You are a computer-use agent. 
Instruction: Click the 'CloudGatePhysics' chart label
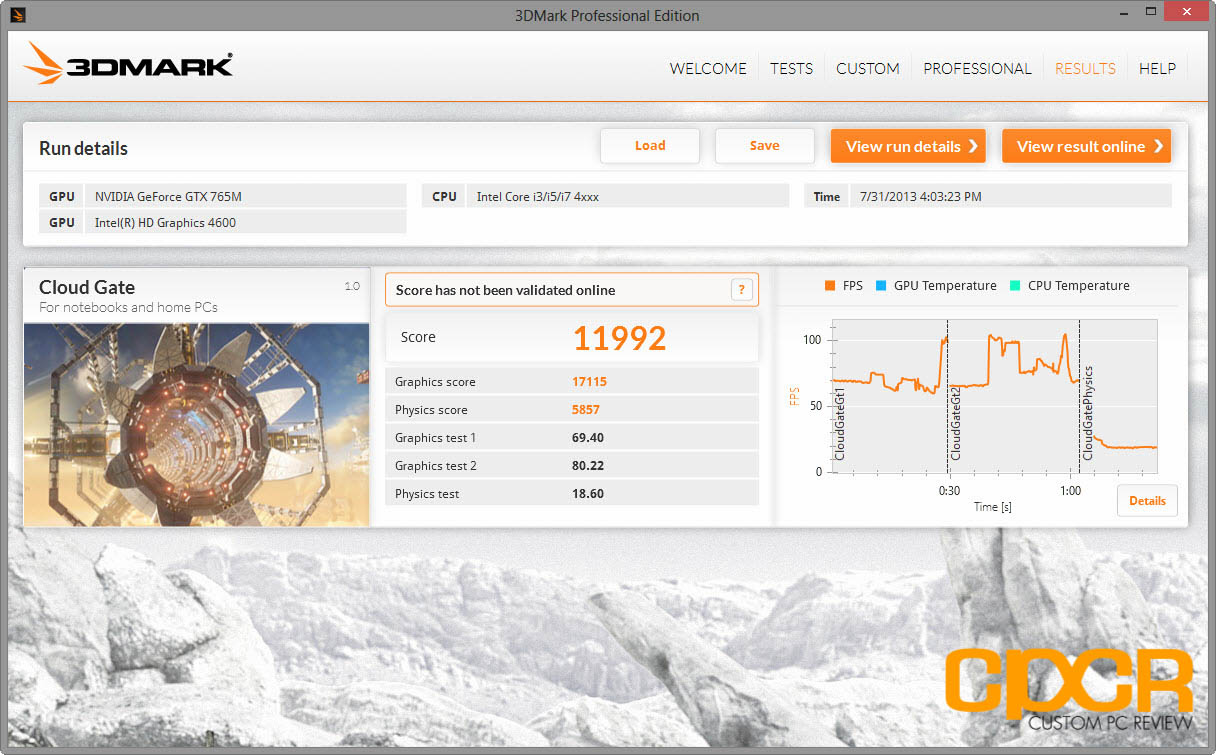point(1088,412)
